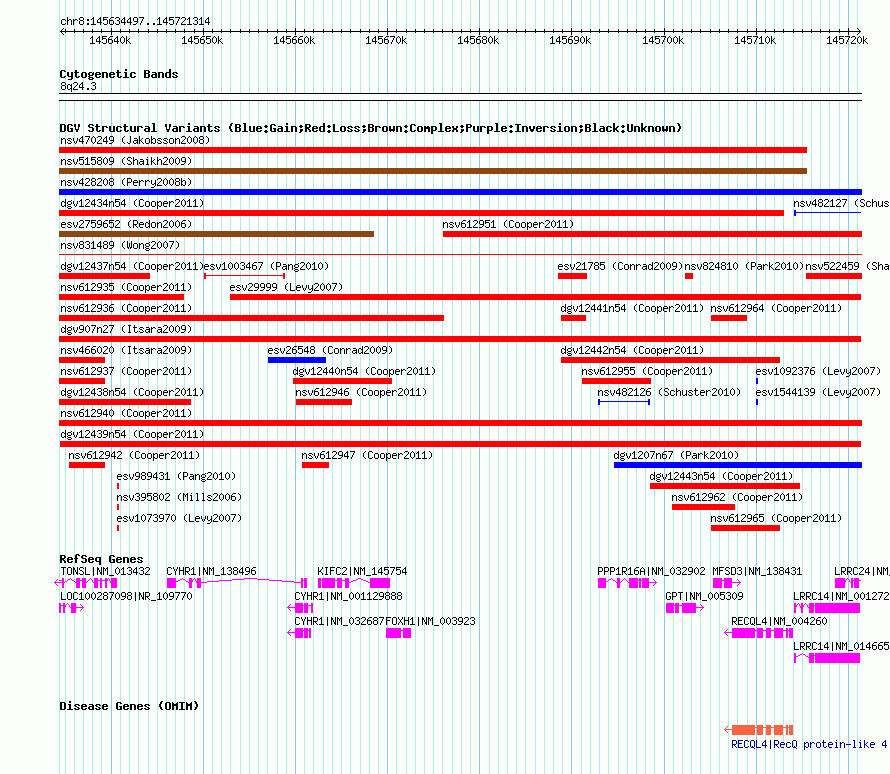Select variant esv21785 (Conrad2009)
The image size is (890, 774).
tap(620, 267)
